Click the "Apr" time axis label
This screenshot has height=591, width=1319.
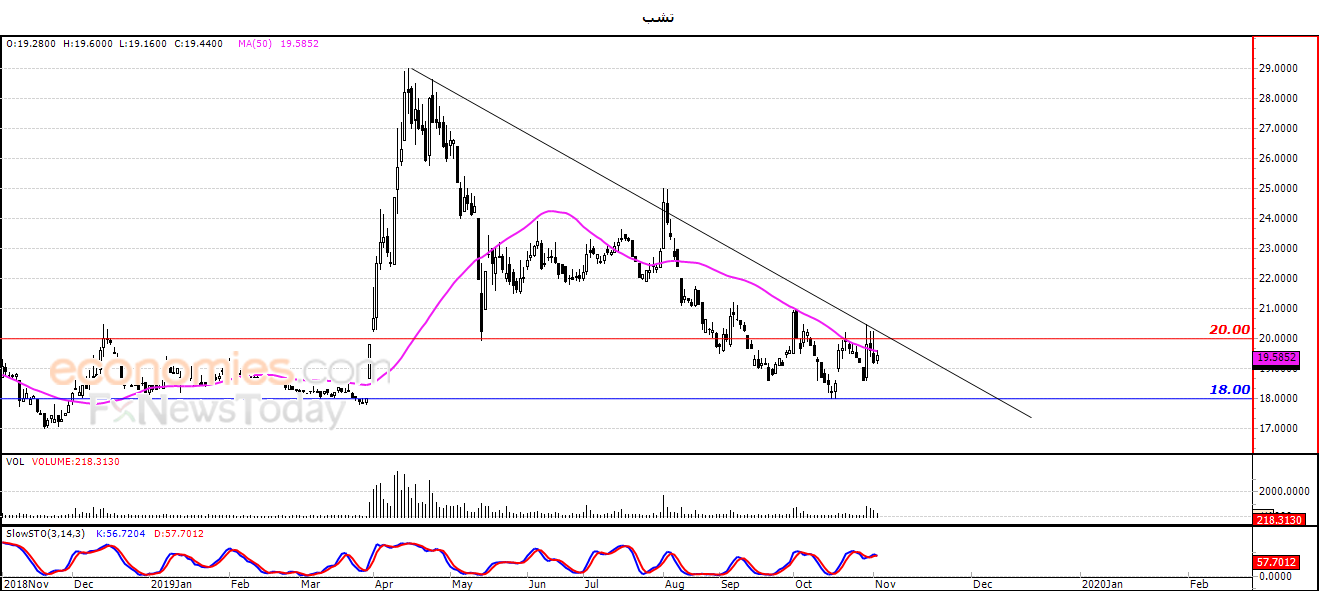click(x=385, y=582)
